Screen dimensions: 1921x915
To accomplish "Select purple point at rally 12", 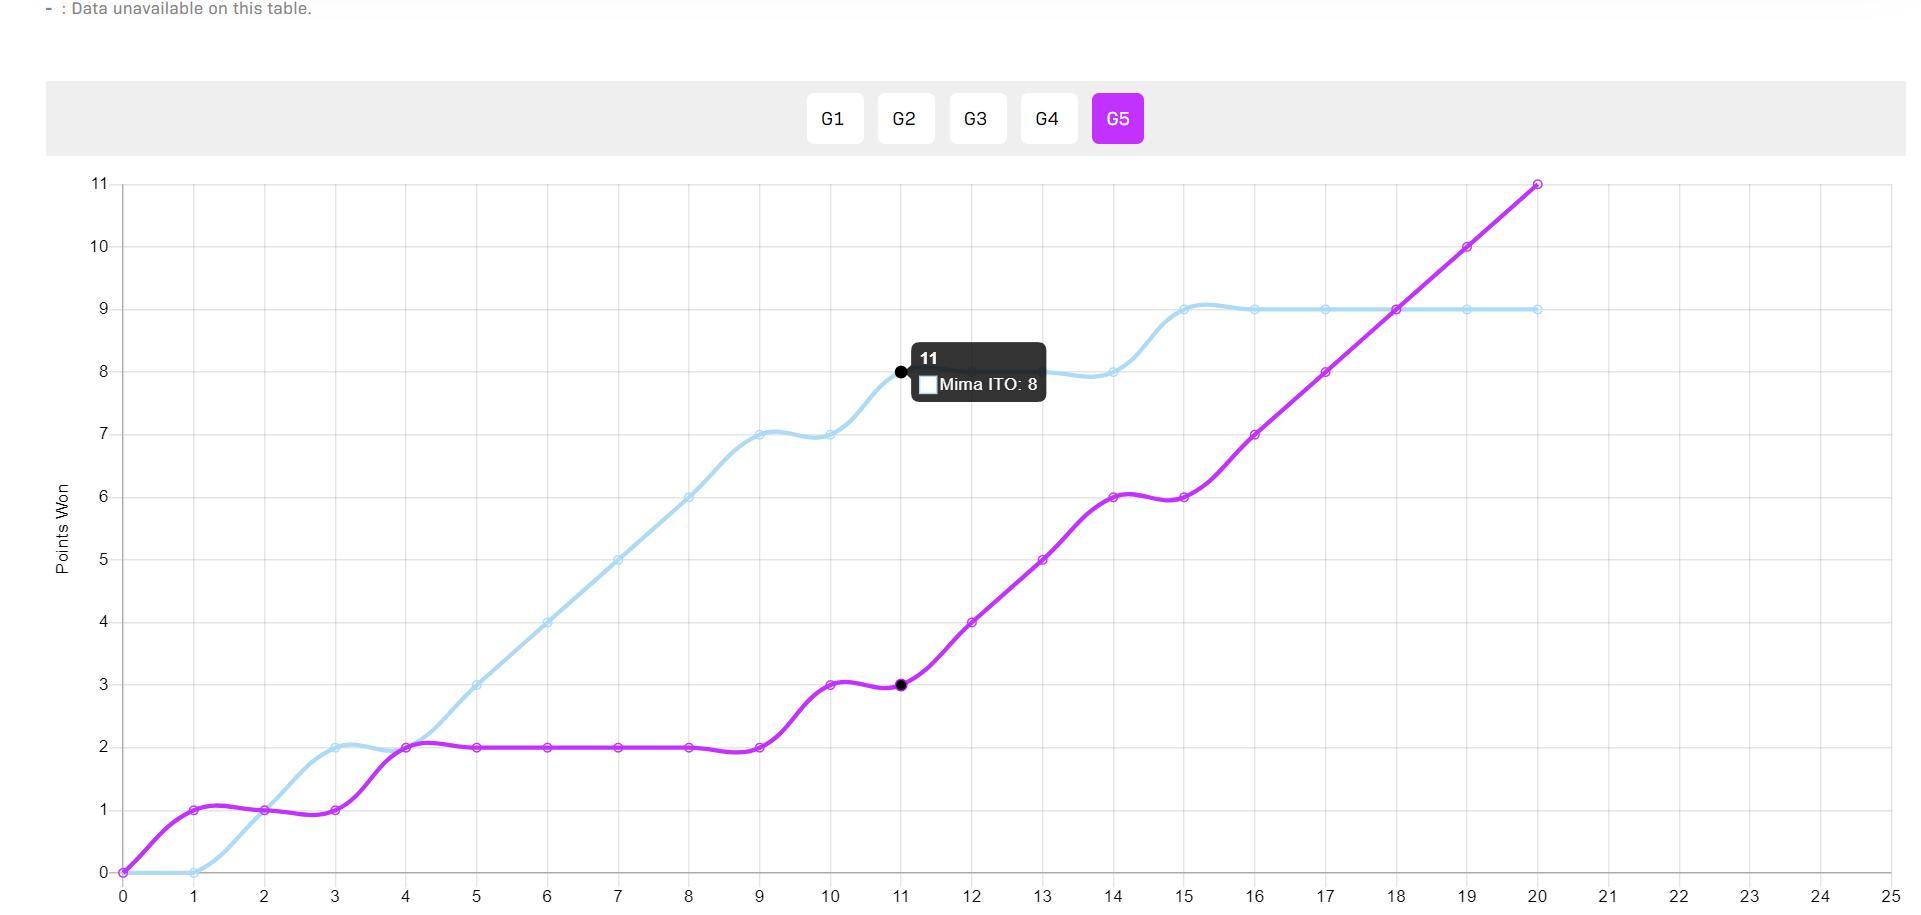I will coord(972,622).
